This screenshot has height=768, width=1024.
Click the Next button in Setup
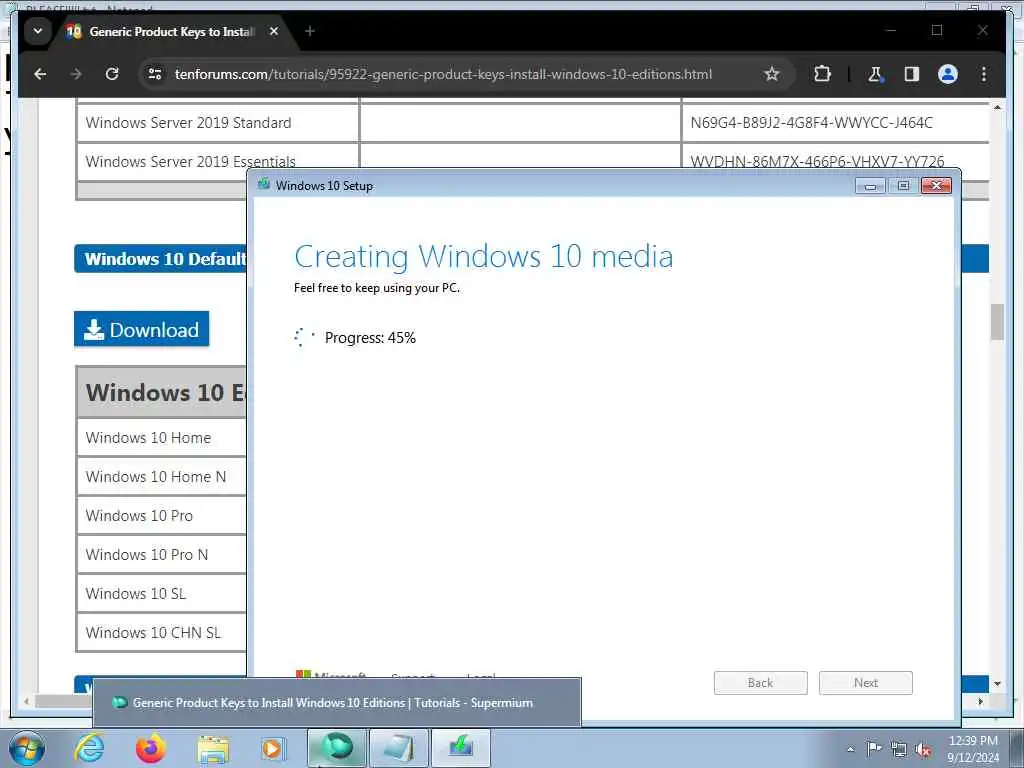866,682
